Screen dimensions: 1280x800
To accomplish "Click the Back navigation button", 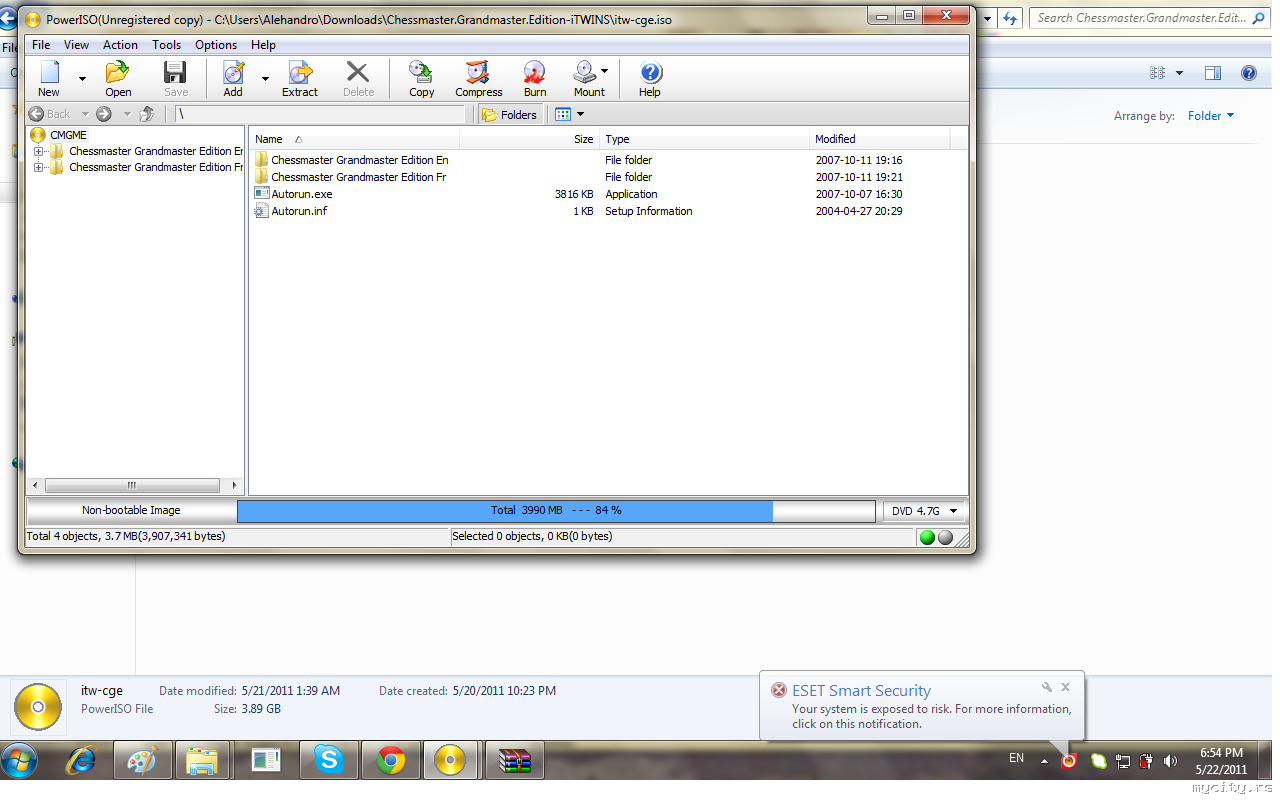I will (50, 114).
